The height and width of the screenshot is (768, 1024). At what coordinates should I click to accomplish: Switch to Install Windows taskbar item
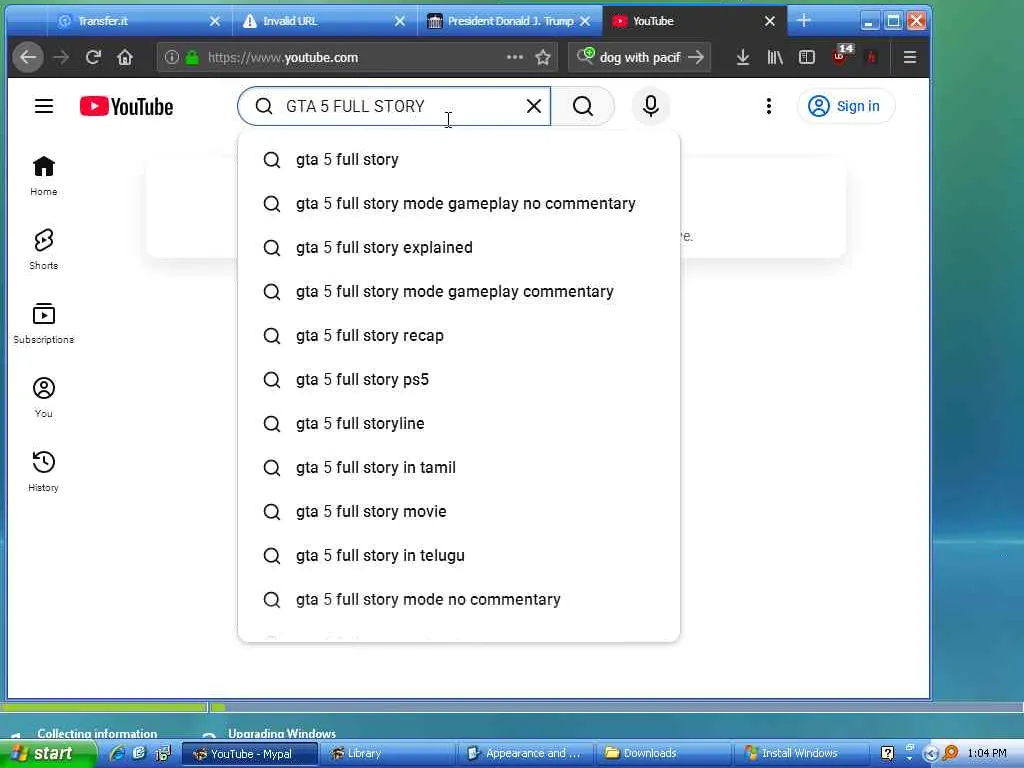click(802, 754)
